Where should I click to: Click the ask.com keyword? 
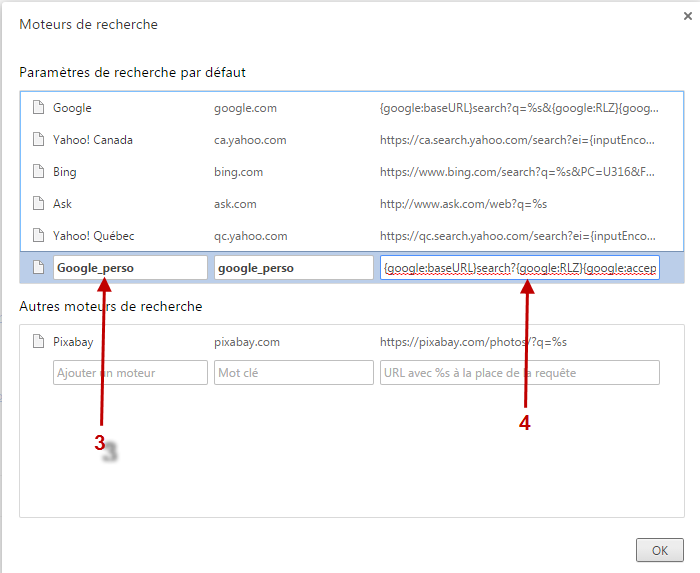[x=236, y=204]
